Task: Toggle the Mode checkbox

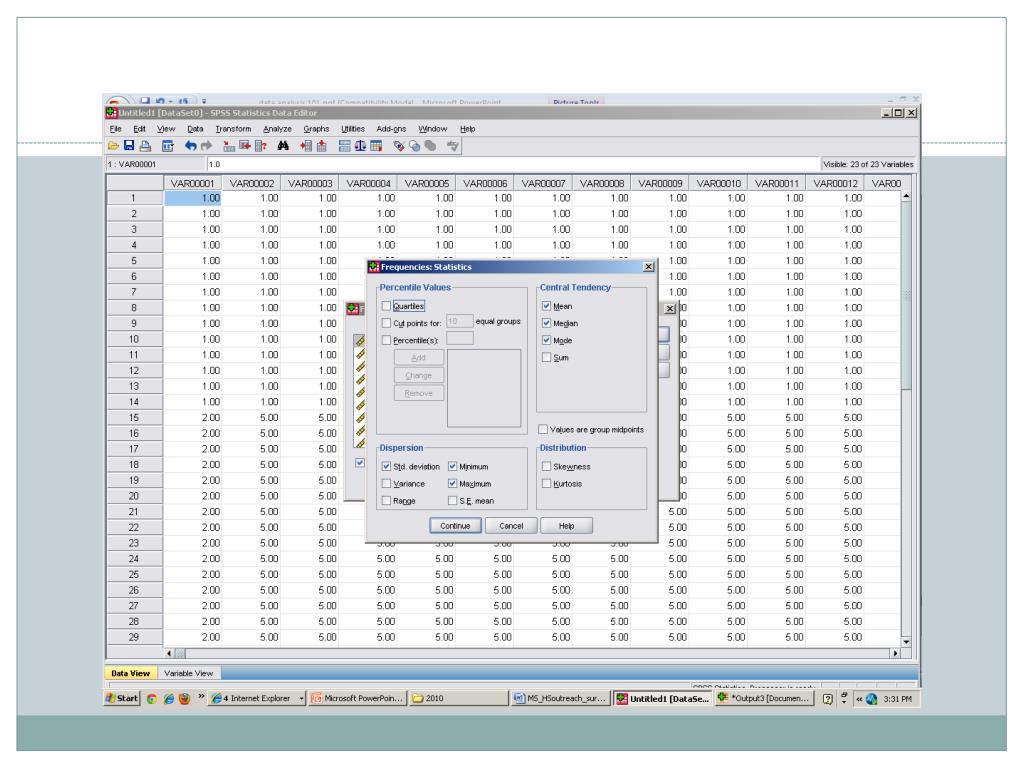Action: (547, 340)
